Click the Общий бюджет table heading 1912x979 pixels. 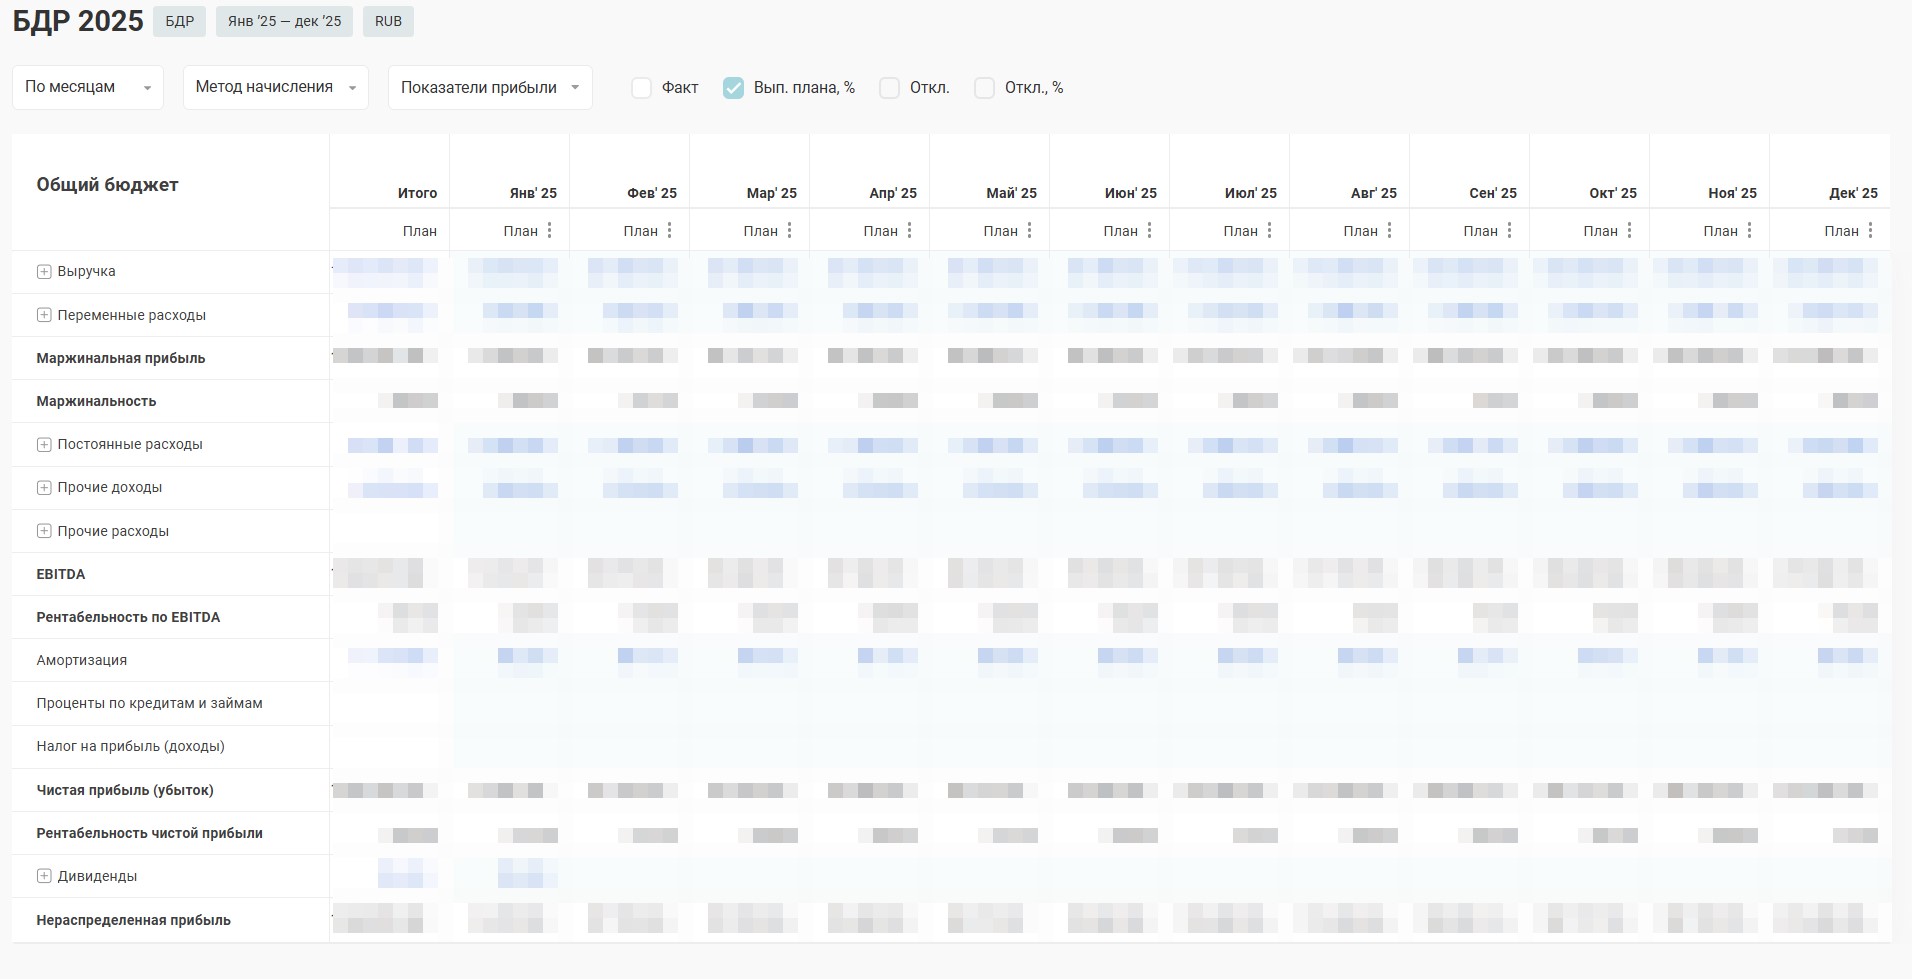pos(108,185)
